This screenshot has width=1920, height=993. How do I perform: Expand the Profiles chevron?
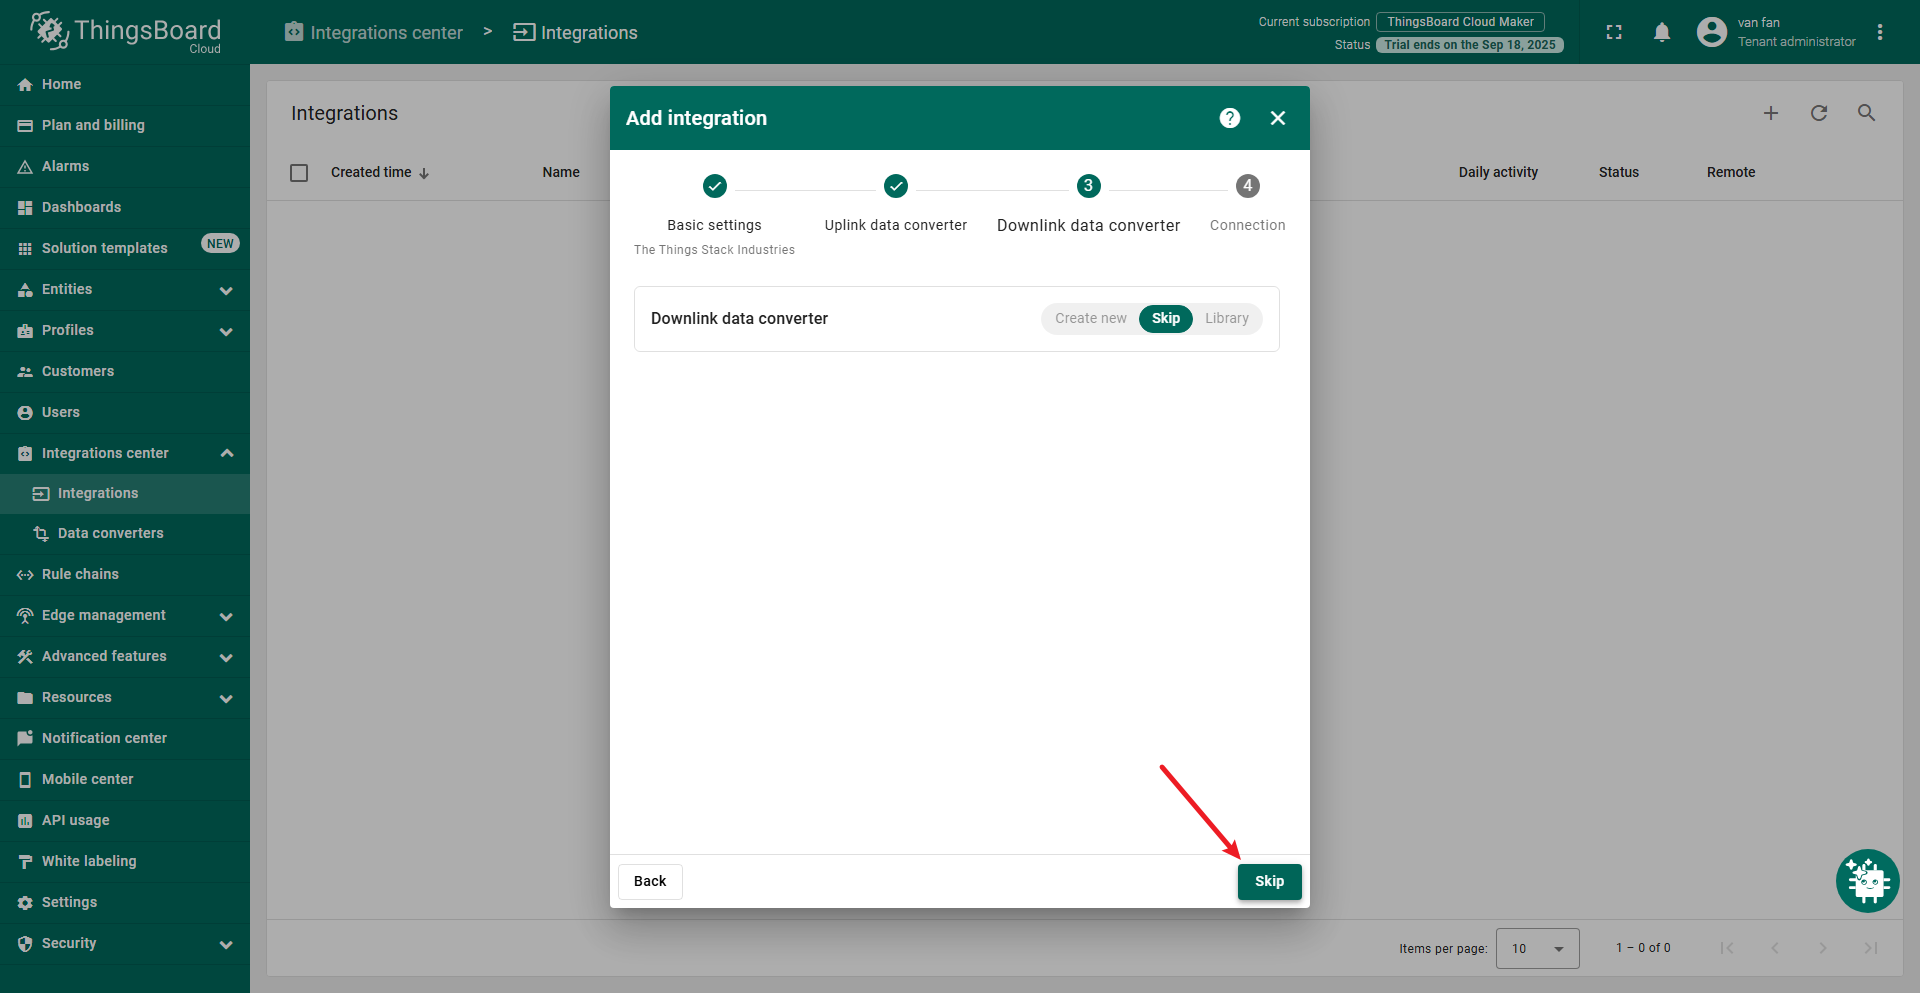pos(226,331)
